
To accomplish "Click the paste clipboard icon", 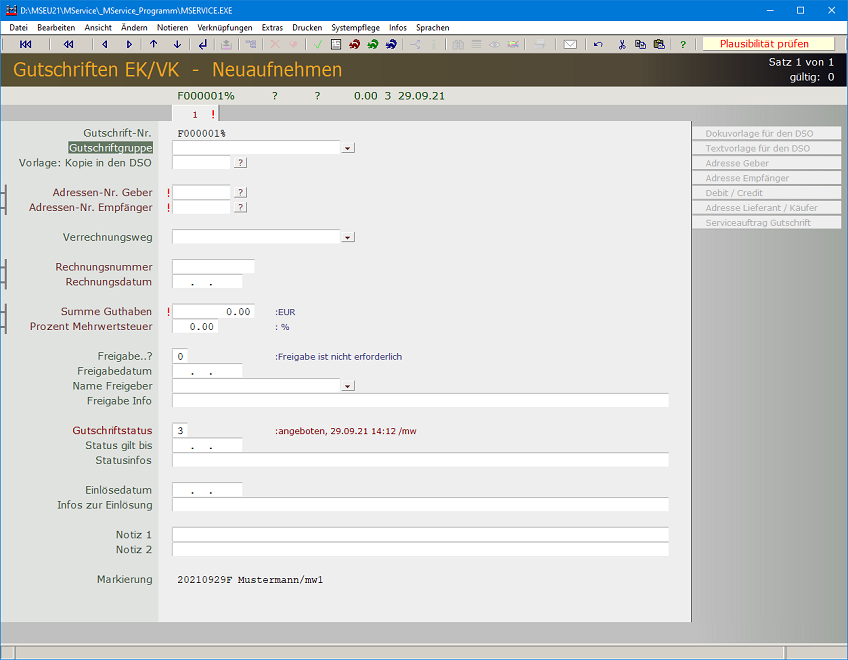I will [659, 44].
